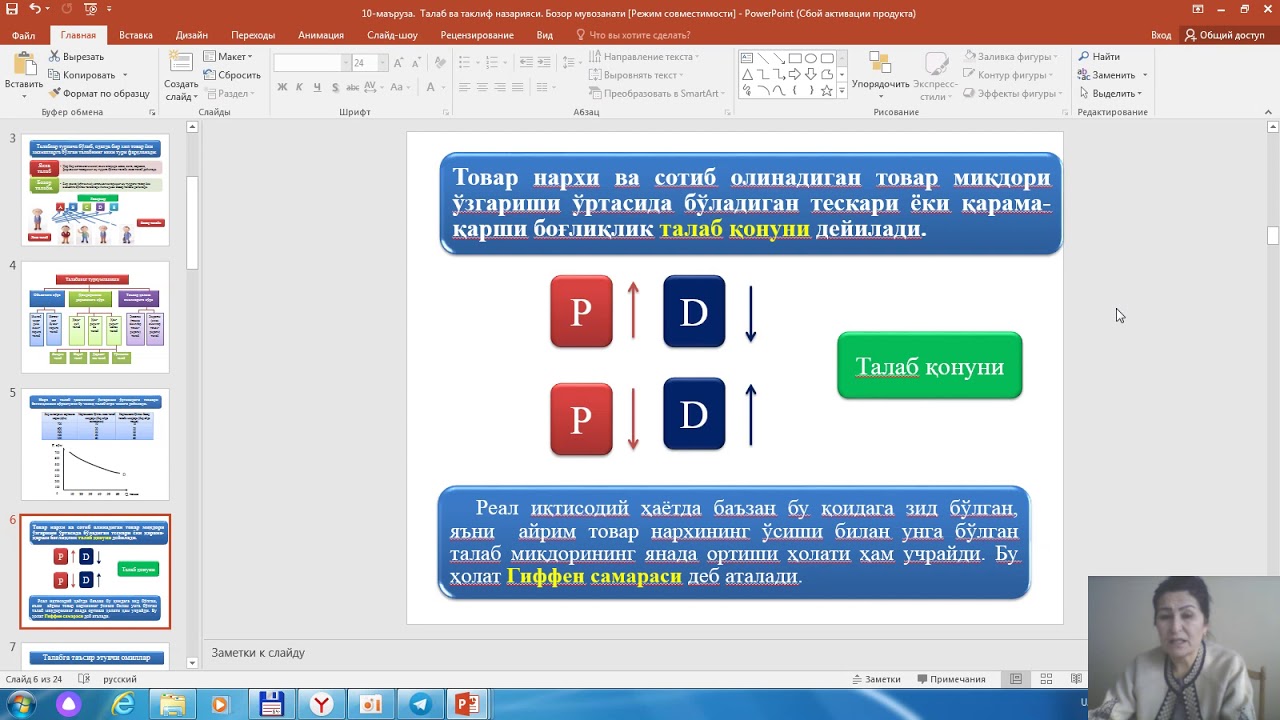Select slide 4 thumbnail
1280x720 pixels.
95,317
